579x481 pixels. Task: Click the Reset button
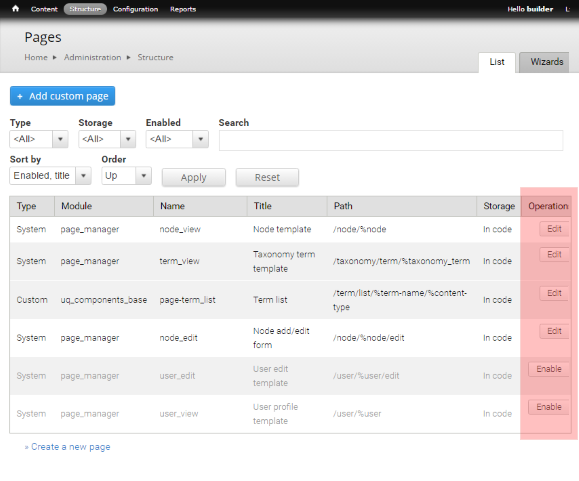pyautogui.click(x=267, y=178)
